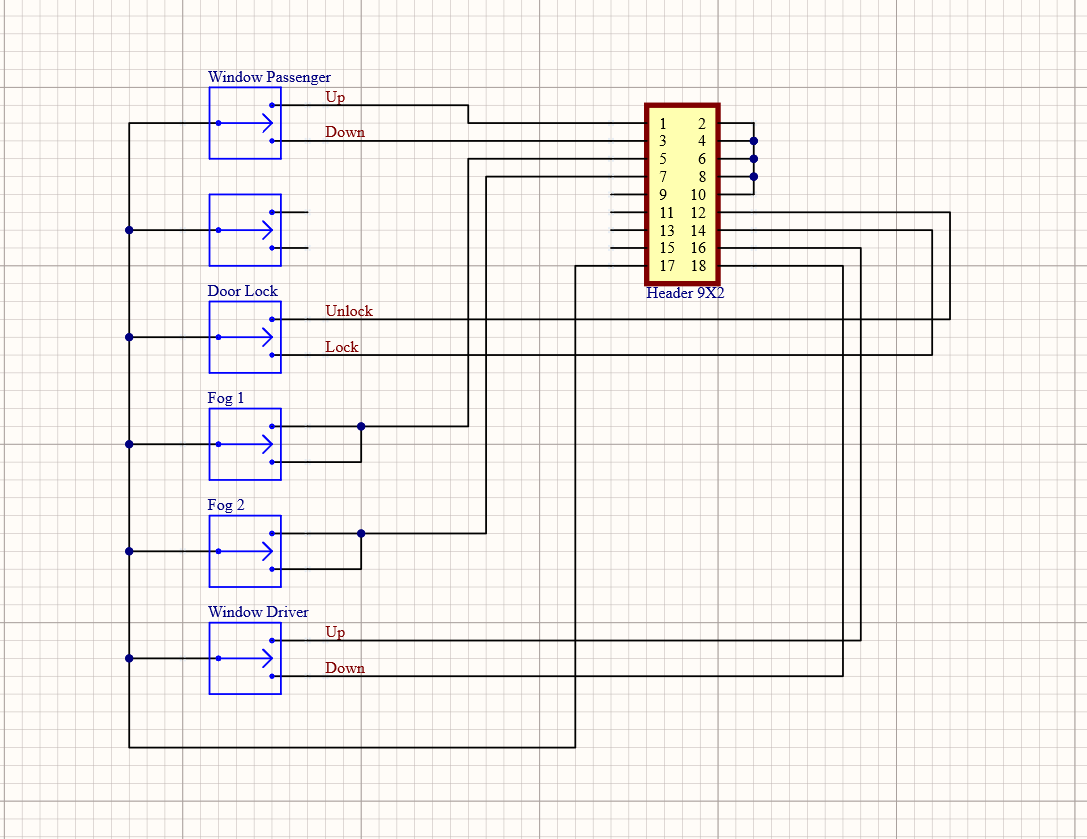Click the "Header 9X2" designator text

click(684, 294)
